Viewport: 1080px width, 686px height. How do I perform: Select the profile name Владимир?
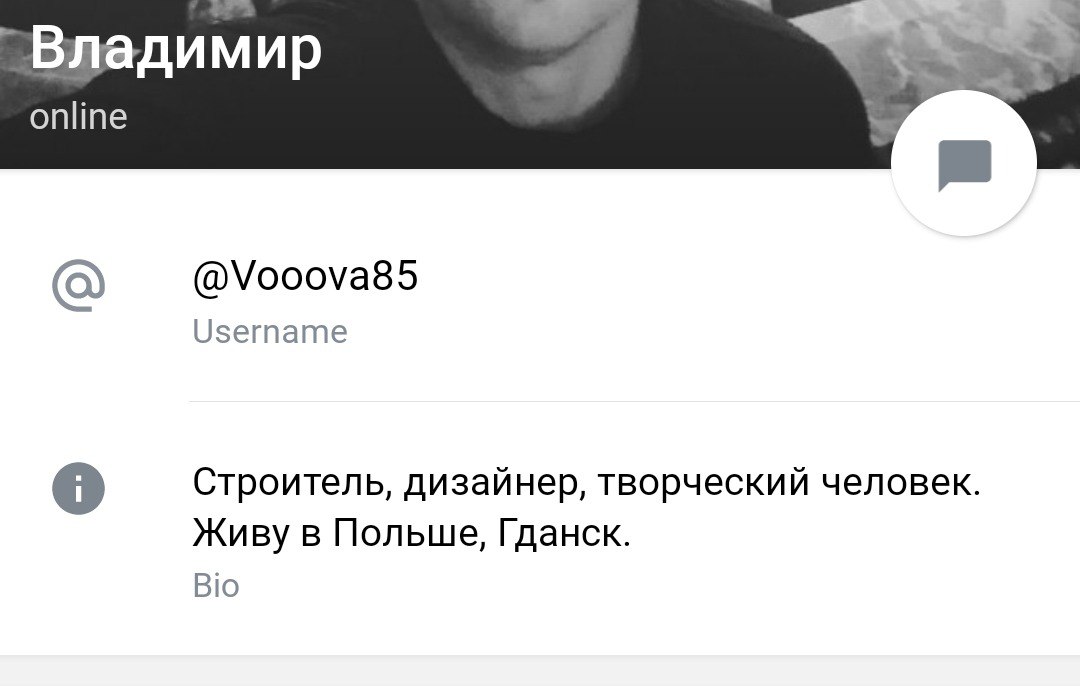tap(176, 48)
